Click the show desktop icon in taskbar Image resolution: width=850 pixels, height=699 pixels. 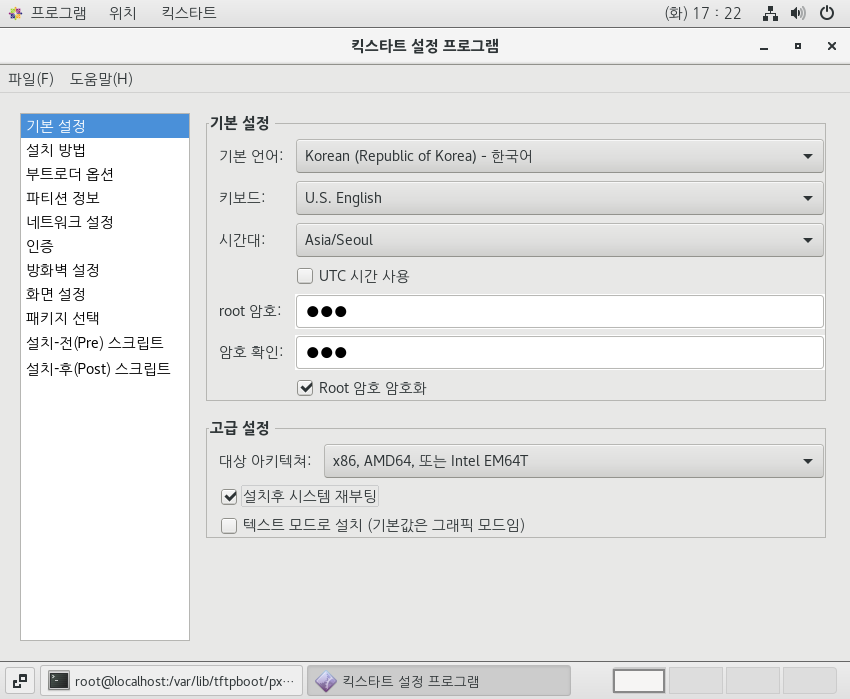(20, 681)
